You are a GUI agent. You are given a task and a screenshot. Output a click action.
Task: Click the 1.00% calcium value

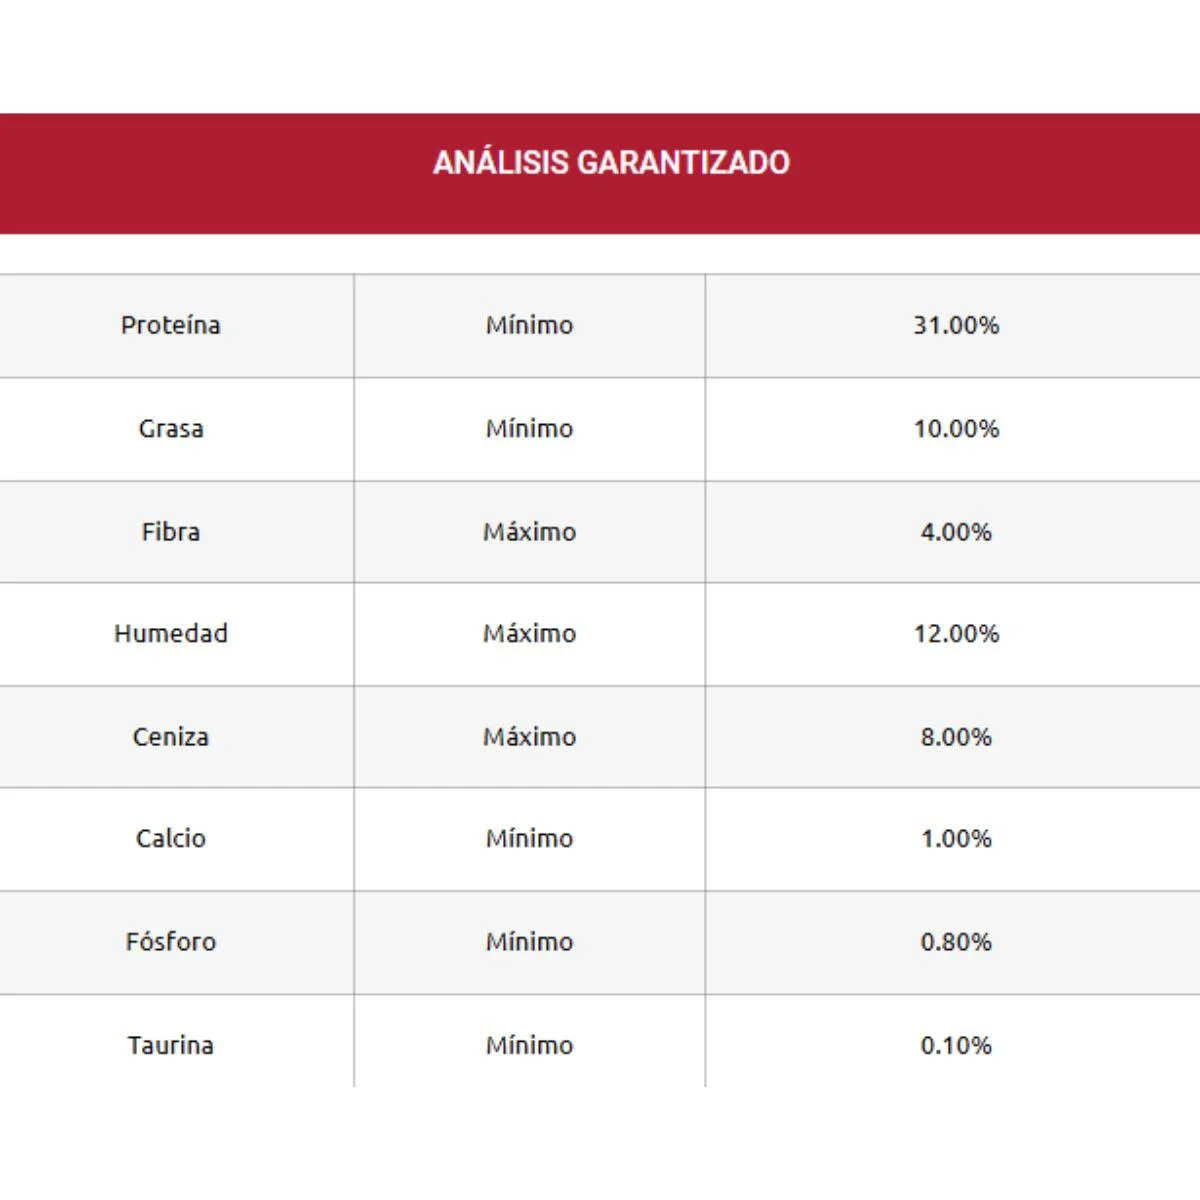(956, 839)
